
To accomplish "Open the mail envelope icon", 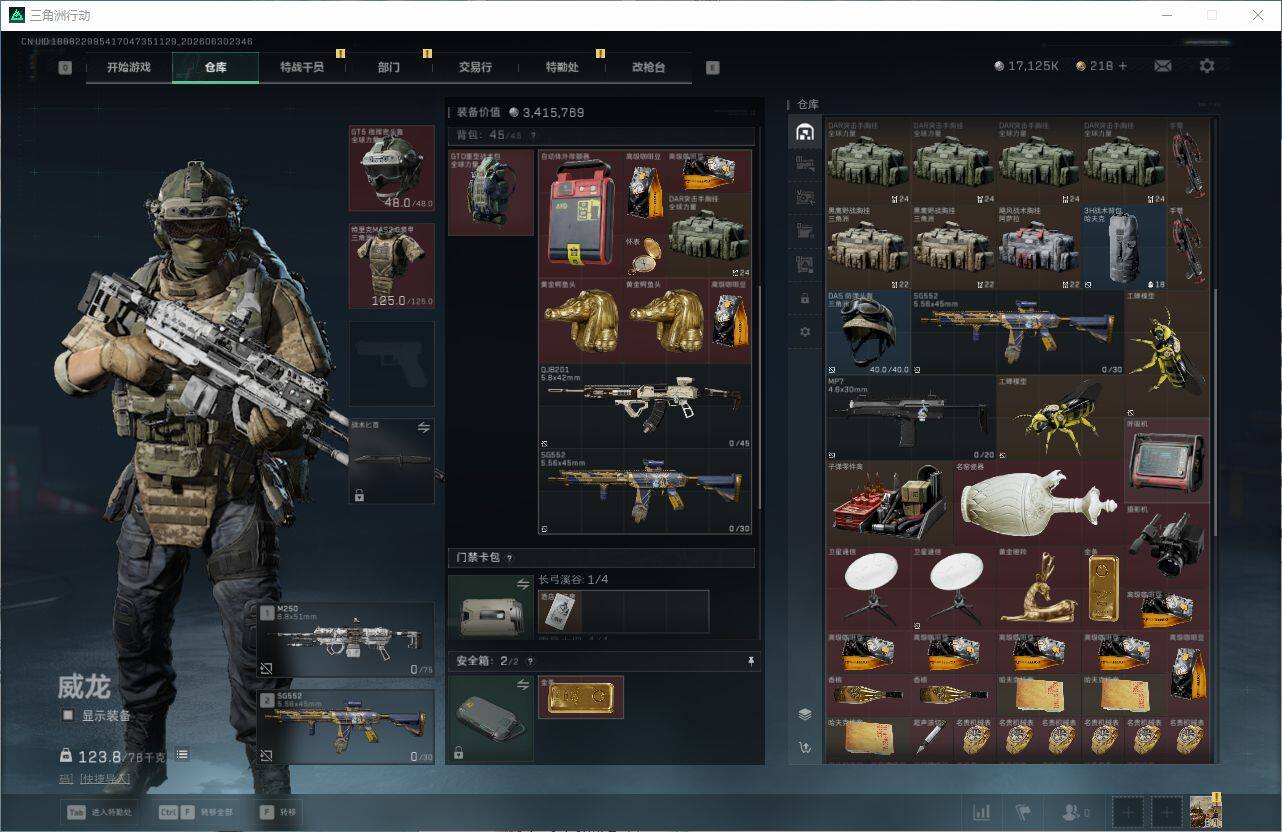I will click(x=1162, y=66).
